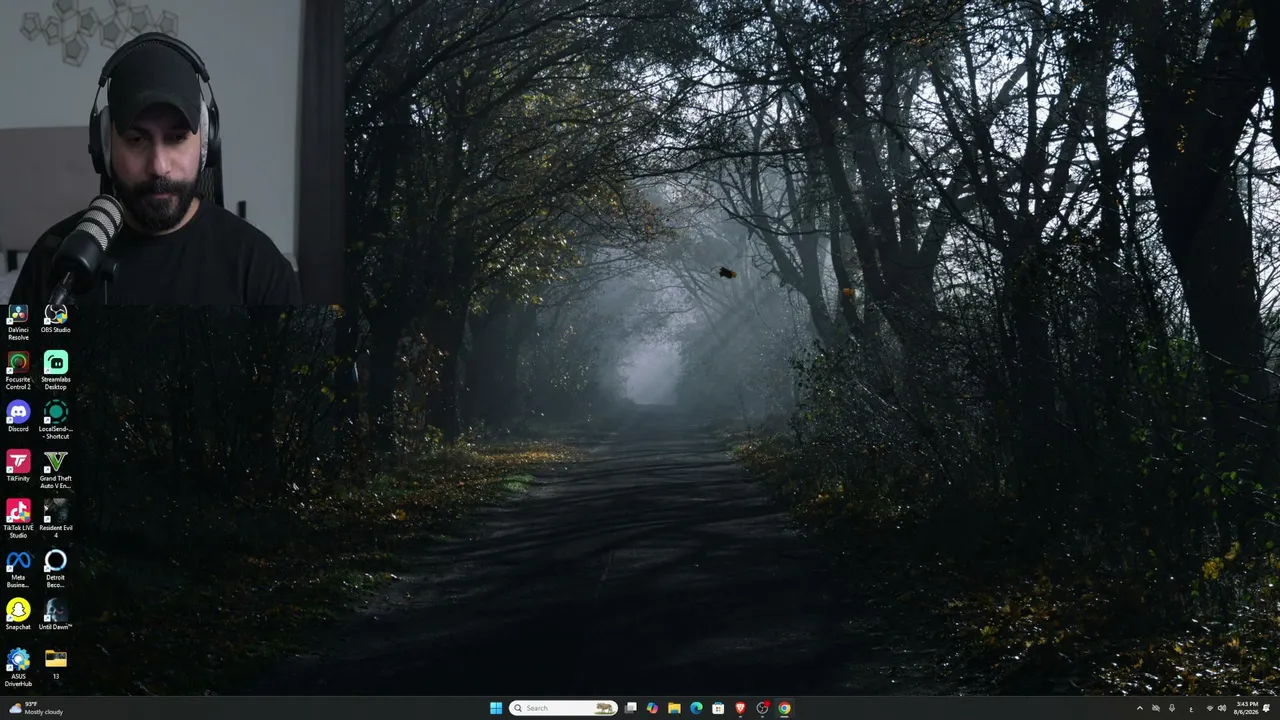Open network settings via Wi-Fi icon
Image resolution: width=1280 pixels, height=720 pixels.
(1209, 708)
